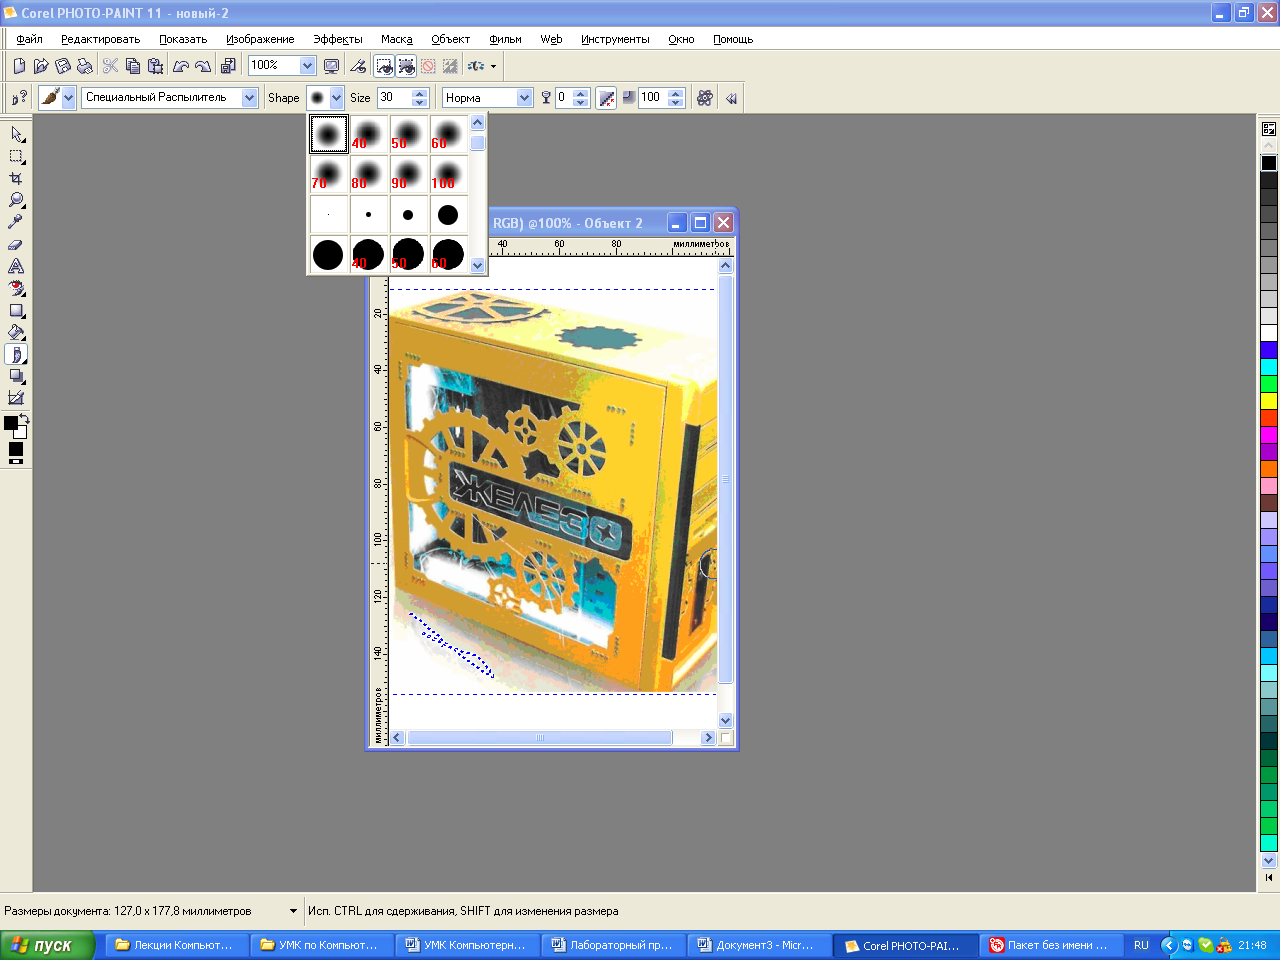1280x960 pixels.
Task: Choose the soft nib labeled 100
Action: point(448,174)
